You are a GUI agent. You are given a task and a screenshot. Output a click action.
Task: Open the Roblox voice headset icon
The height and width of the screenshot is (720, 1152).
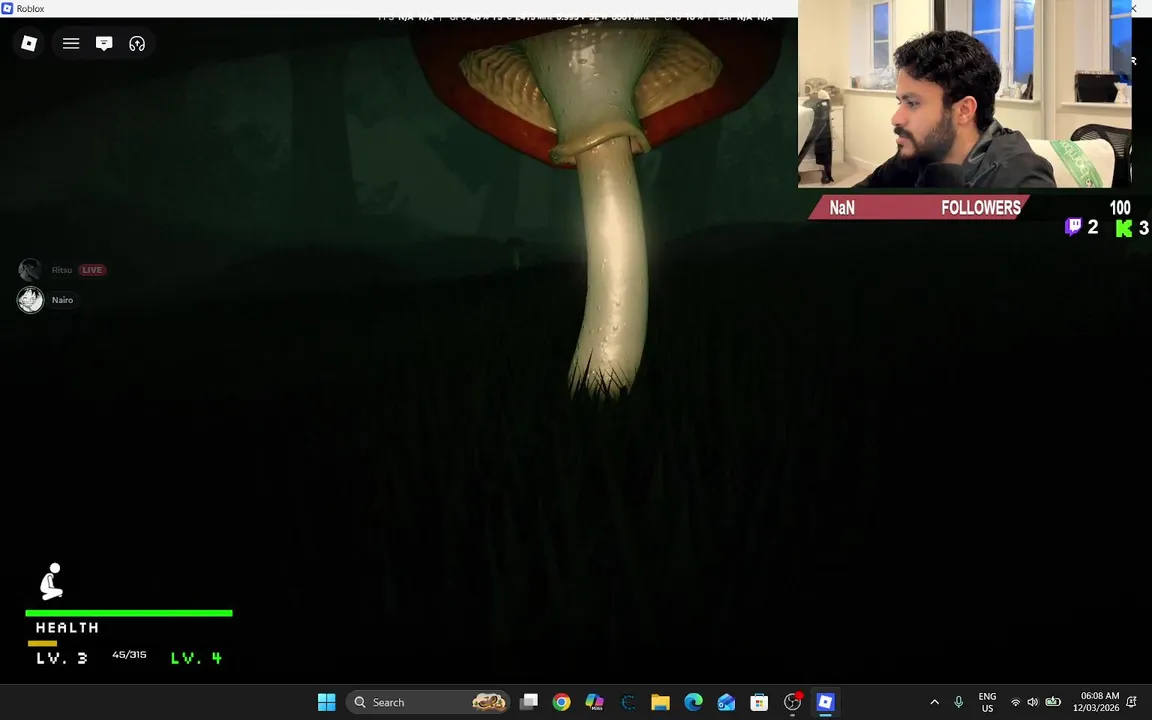click(137, 43)
